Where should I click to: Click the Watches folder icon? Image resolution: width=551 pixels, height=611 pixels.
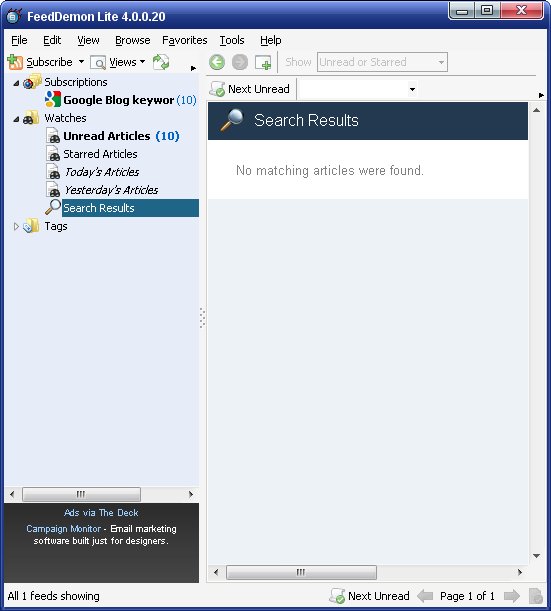(x=31, y=118)
